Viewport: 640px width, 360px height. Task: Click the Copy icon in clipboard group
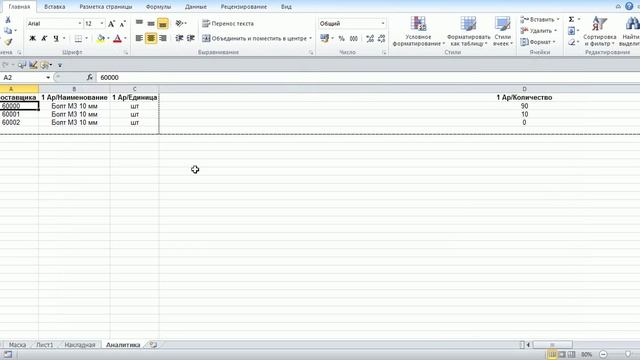pos(8,31)
